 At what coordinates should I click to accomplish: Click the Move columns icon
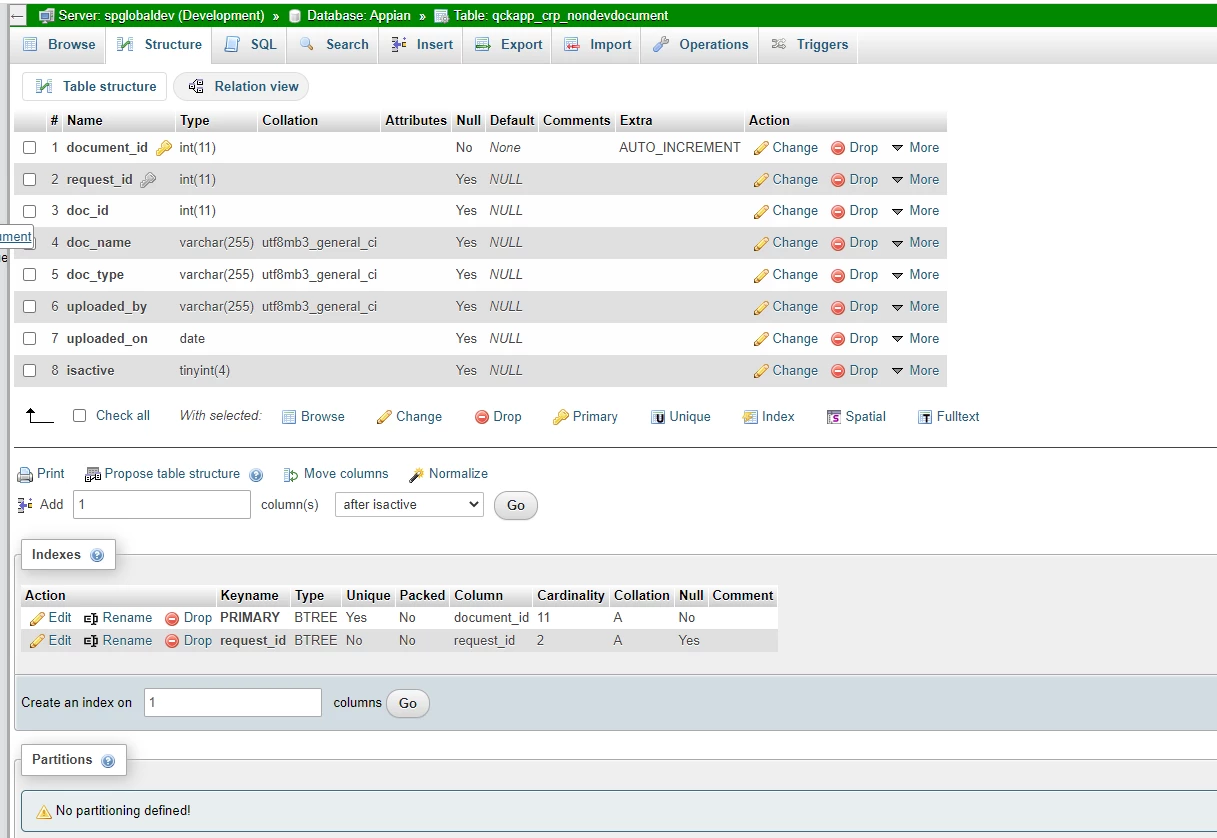(291, 475)
